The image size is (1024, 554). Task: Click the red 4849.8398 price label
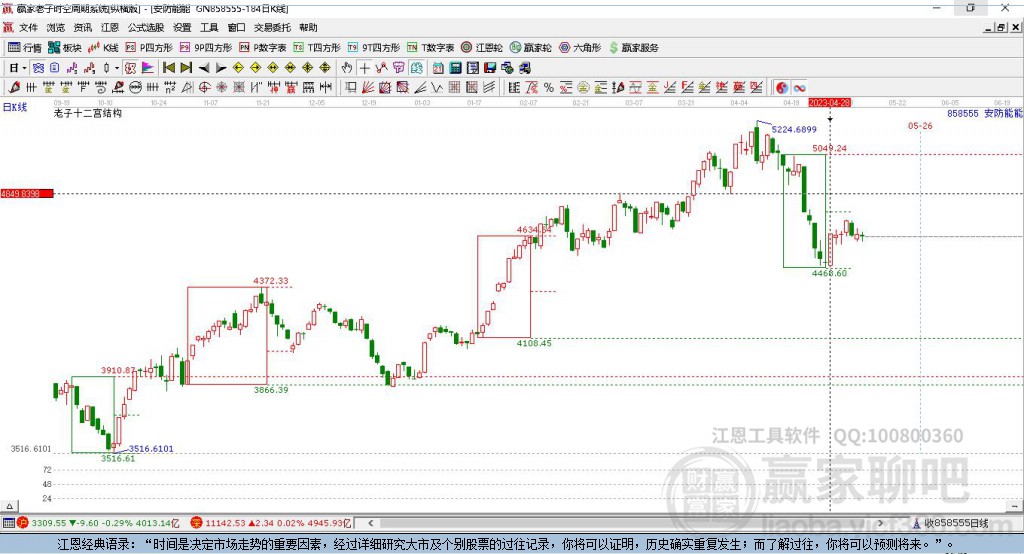pyautogui.click(x=26, y=193)
